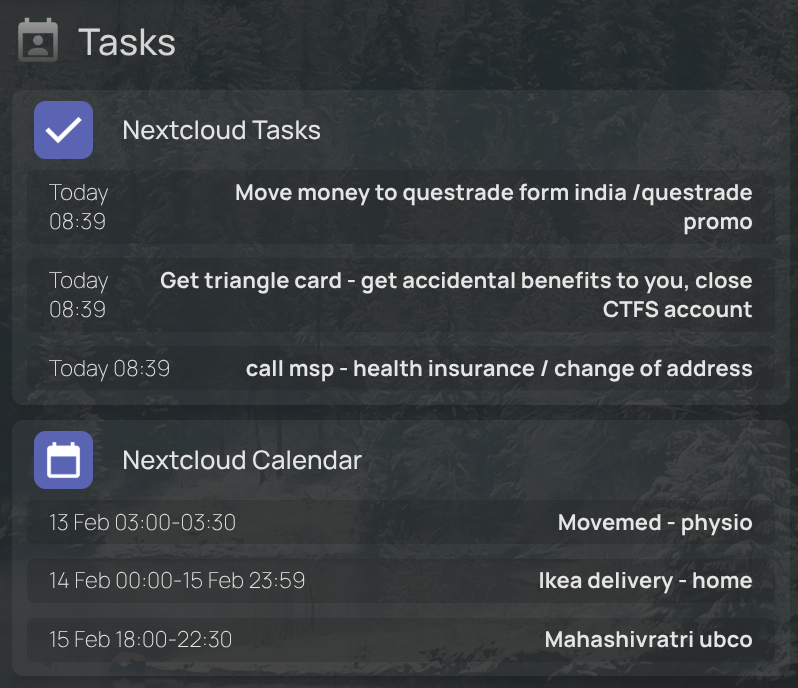Open the 'Movemed - physio' event
The height and width of the screenshot is (688, 798).
(x=655, y=522)
